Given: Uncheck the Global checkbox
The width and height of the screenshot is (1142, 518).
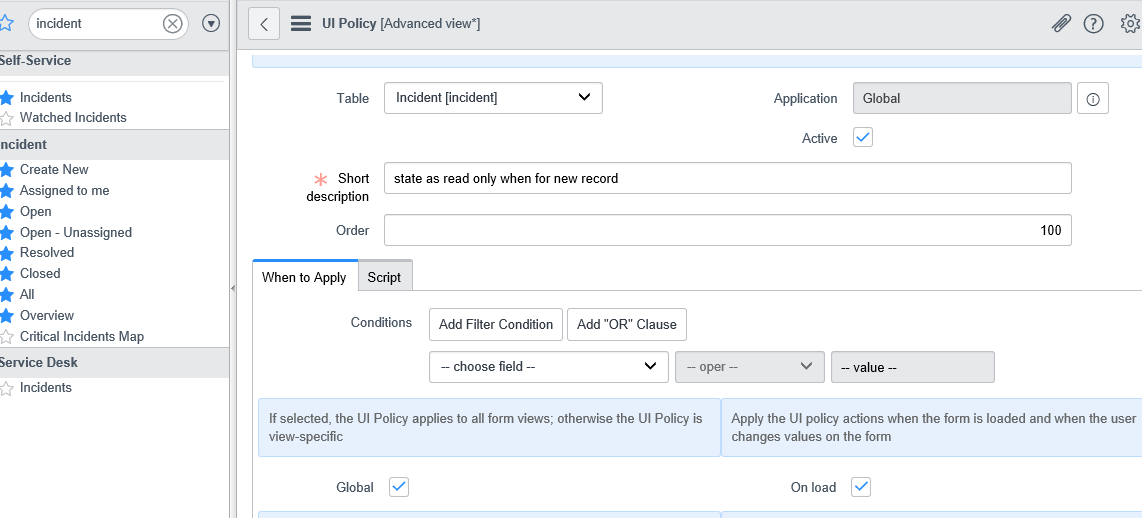Looking at the screenshot, I should pos(399,487).
